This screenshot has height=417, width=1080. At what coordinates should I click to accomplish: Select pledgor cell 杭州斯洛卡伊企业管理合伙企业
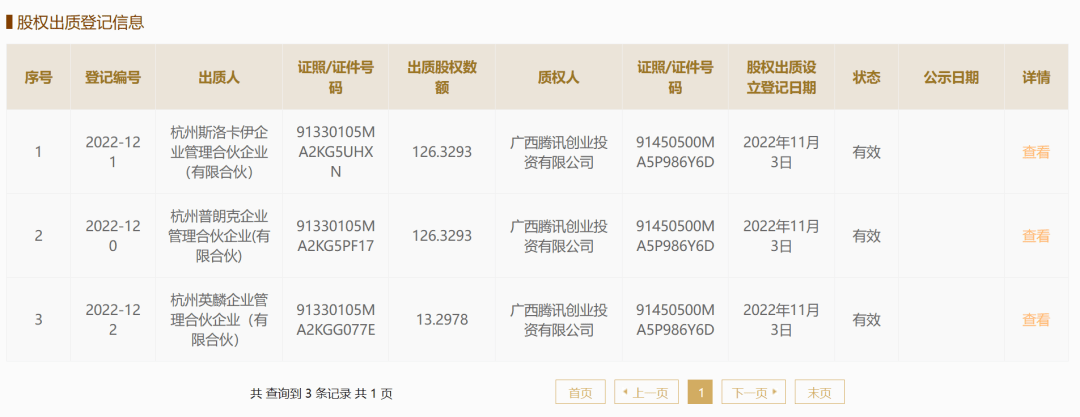click(x=219, y=152)
